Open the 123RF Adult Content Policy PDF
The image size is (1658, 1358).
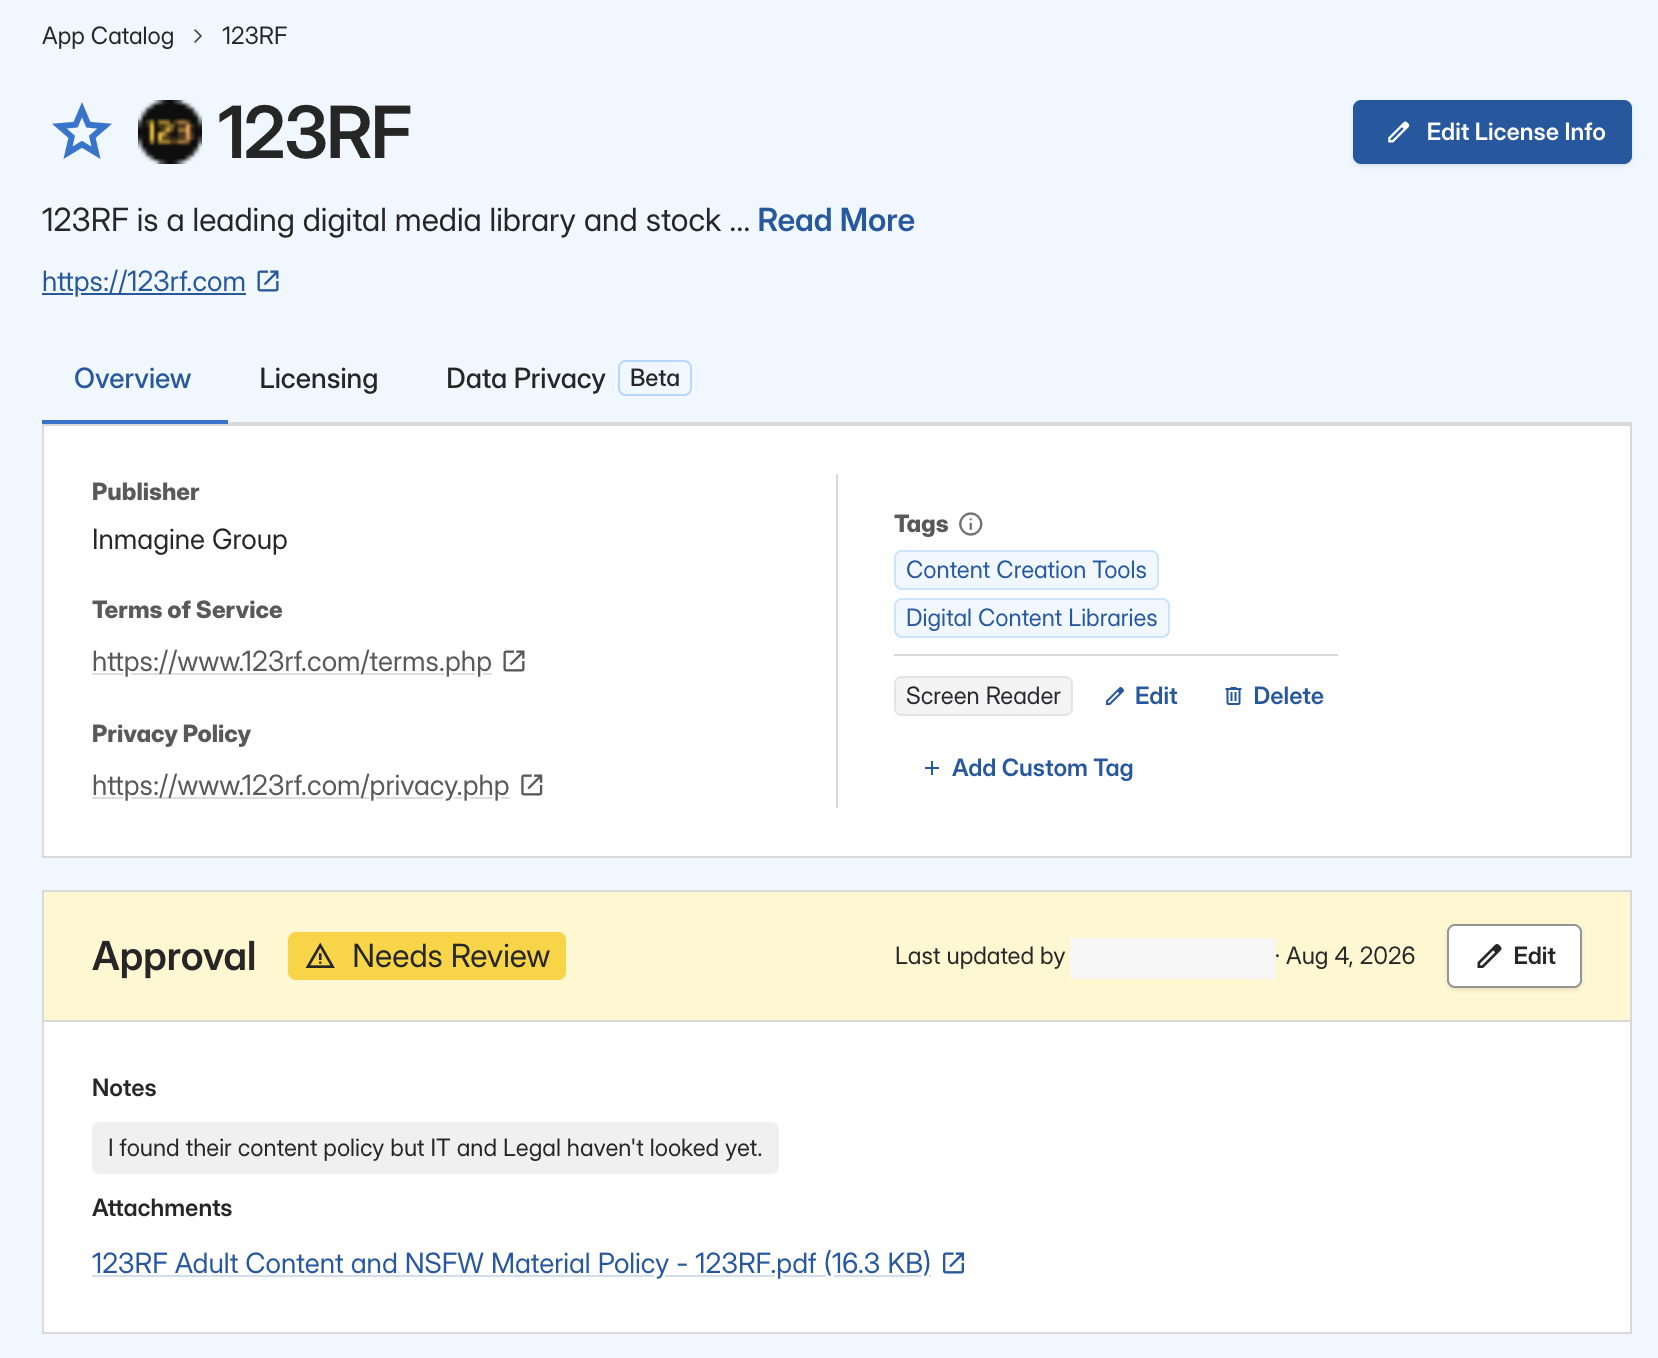(511, 1263)
